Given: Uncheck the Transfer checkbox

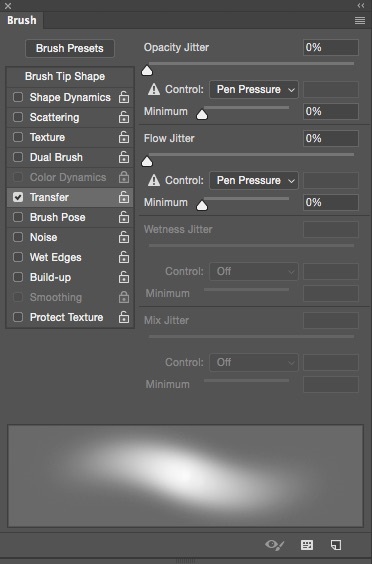Looking at the screenshot, I should click(18, 197).
